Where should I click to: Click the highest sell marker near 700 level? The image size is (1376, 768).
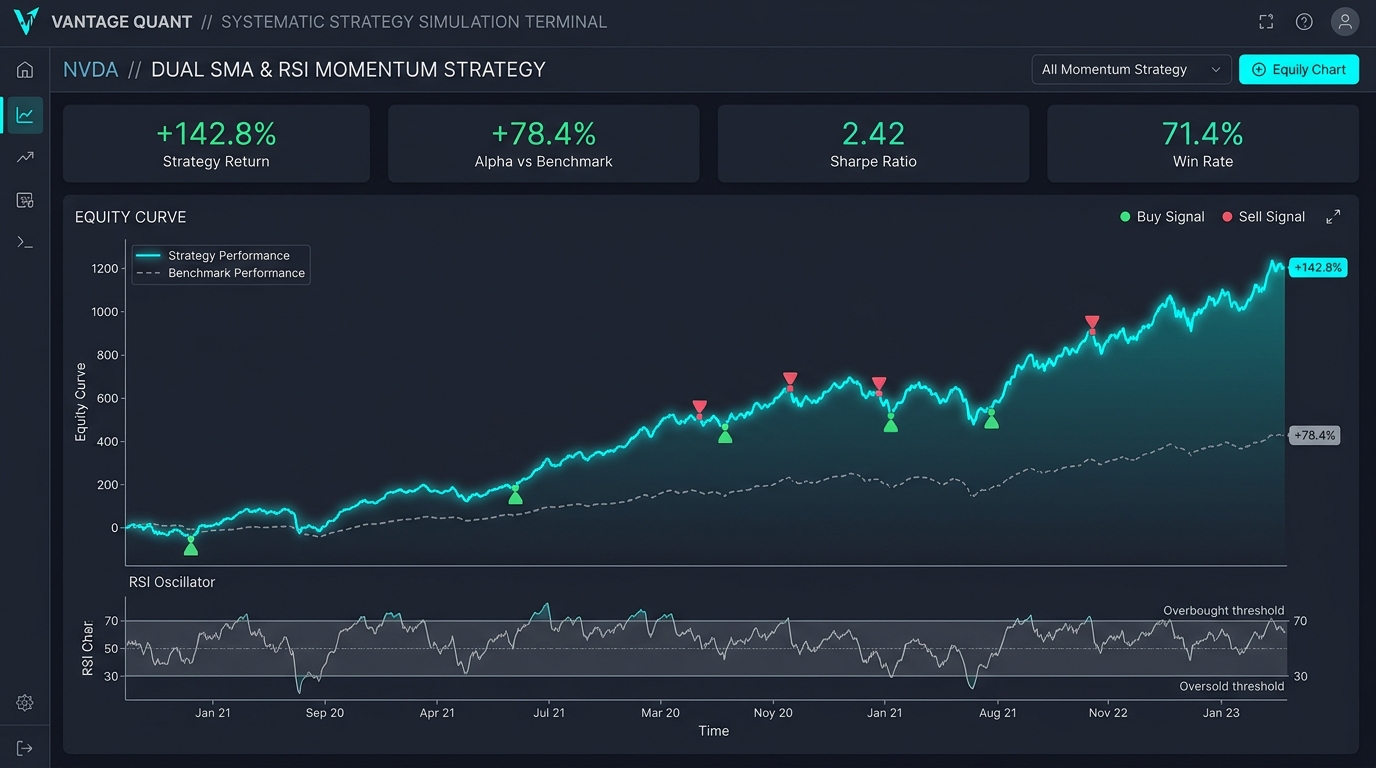coord(790,381)
